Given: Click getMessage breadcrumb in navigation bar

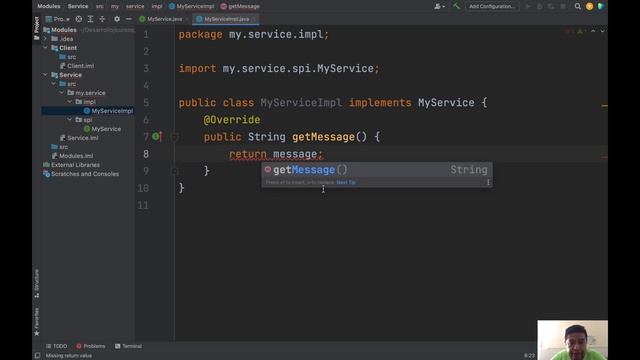Looking at the screenshot, I should 240,6.
